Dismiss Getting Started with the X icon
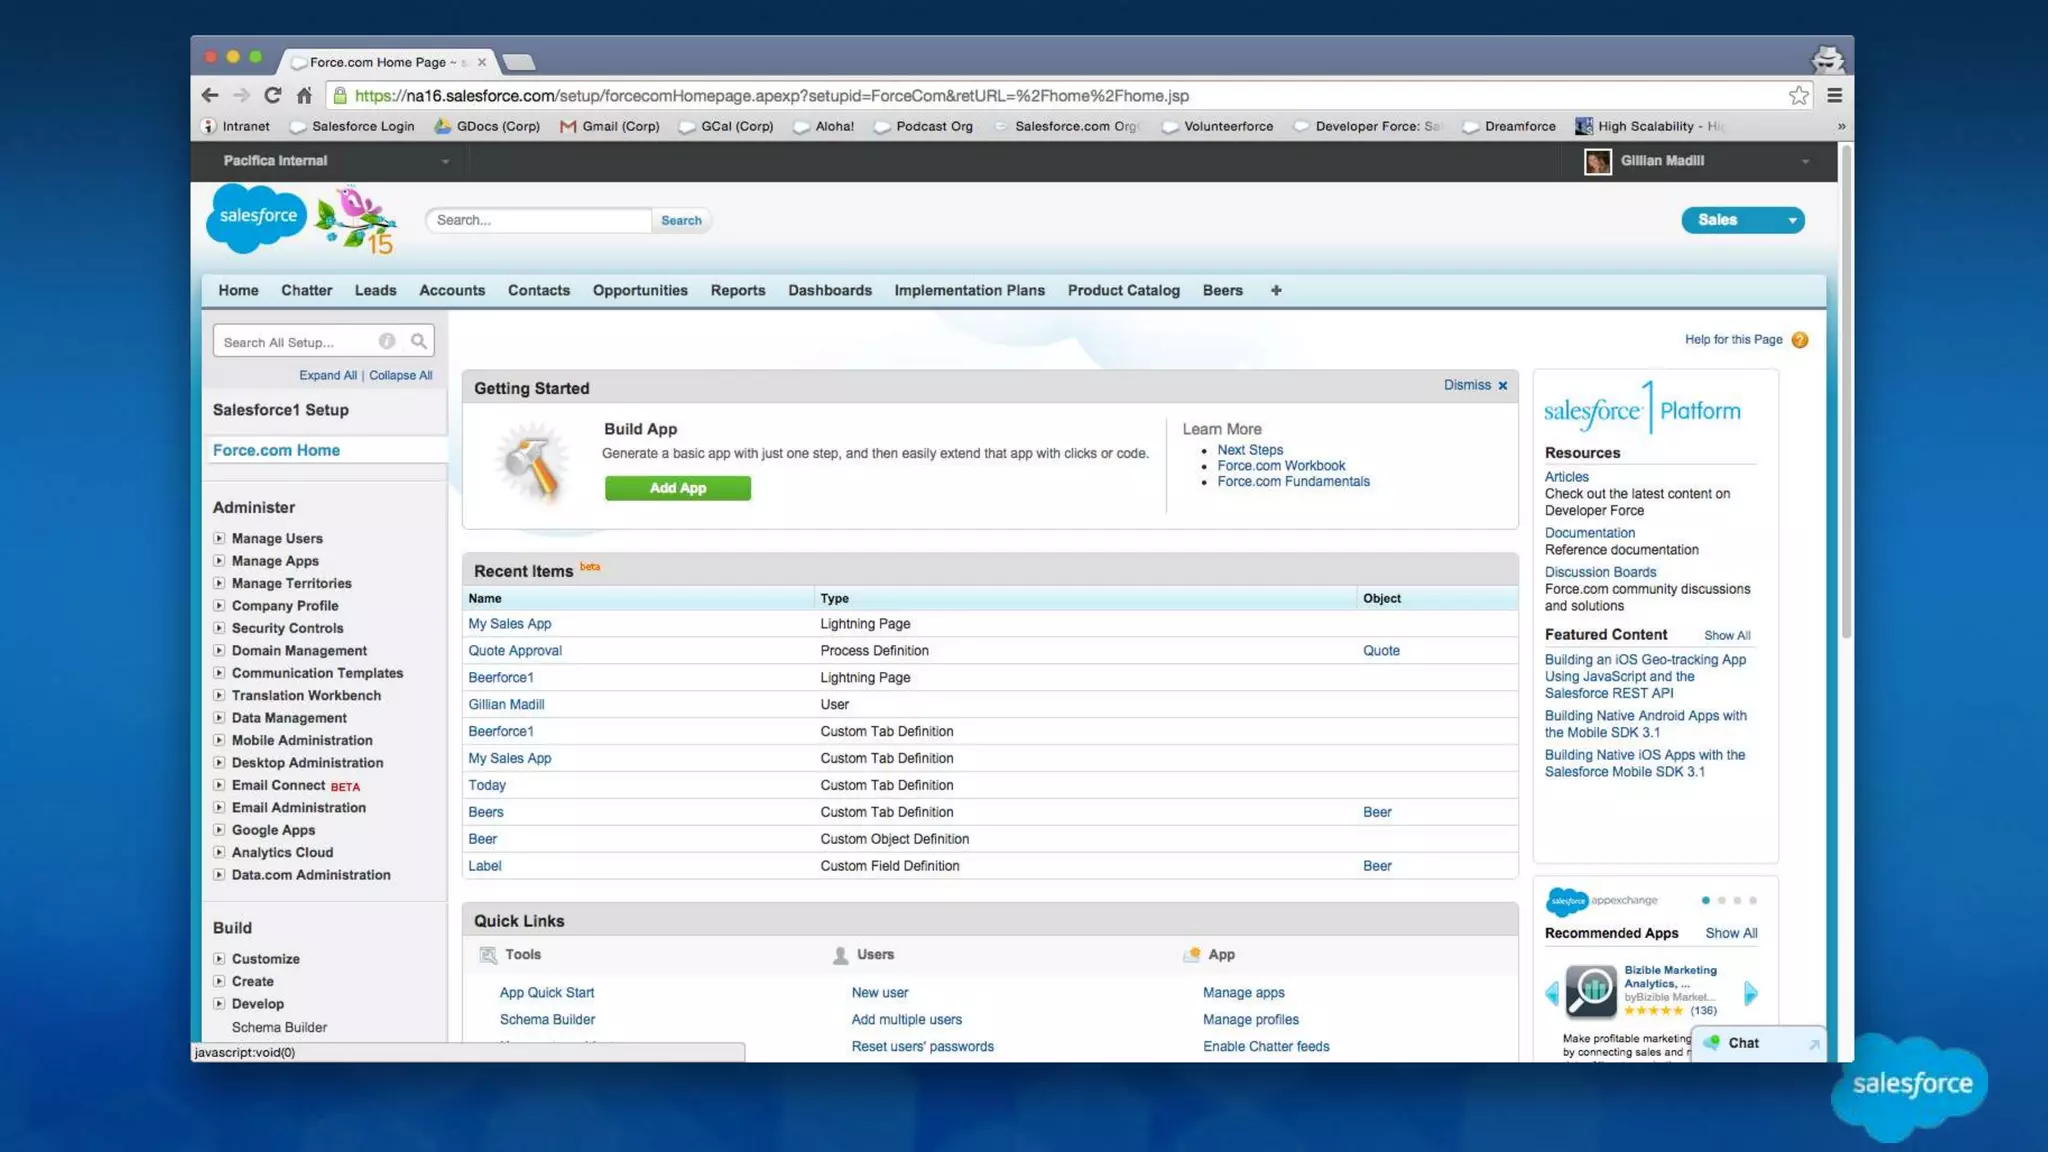Image resolution: width=2048 pixels, height=1152 pixels. [x=1502, y=385]
